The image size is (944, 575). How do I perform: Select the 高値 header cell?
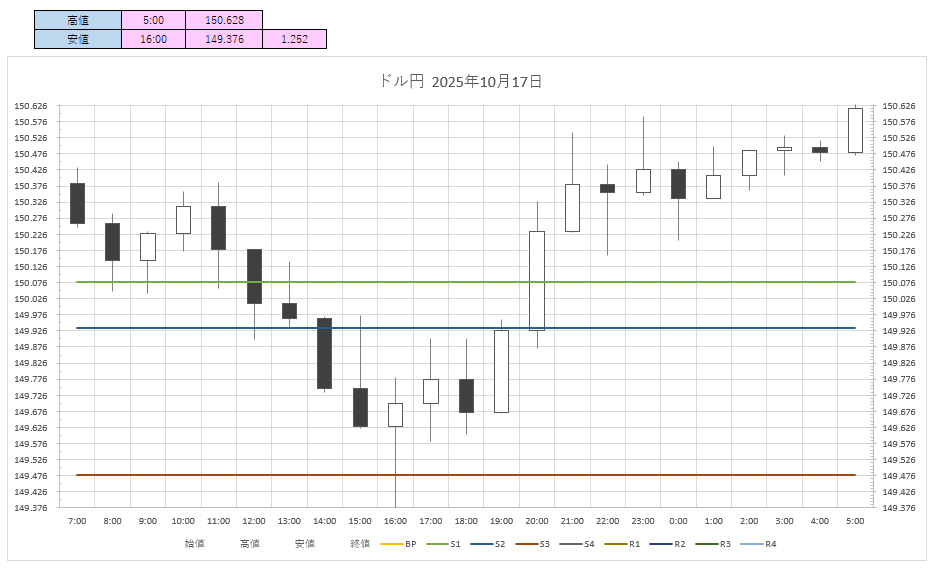77,19
